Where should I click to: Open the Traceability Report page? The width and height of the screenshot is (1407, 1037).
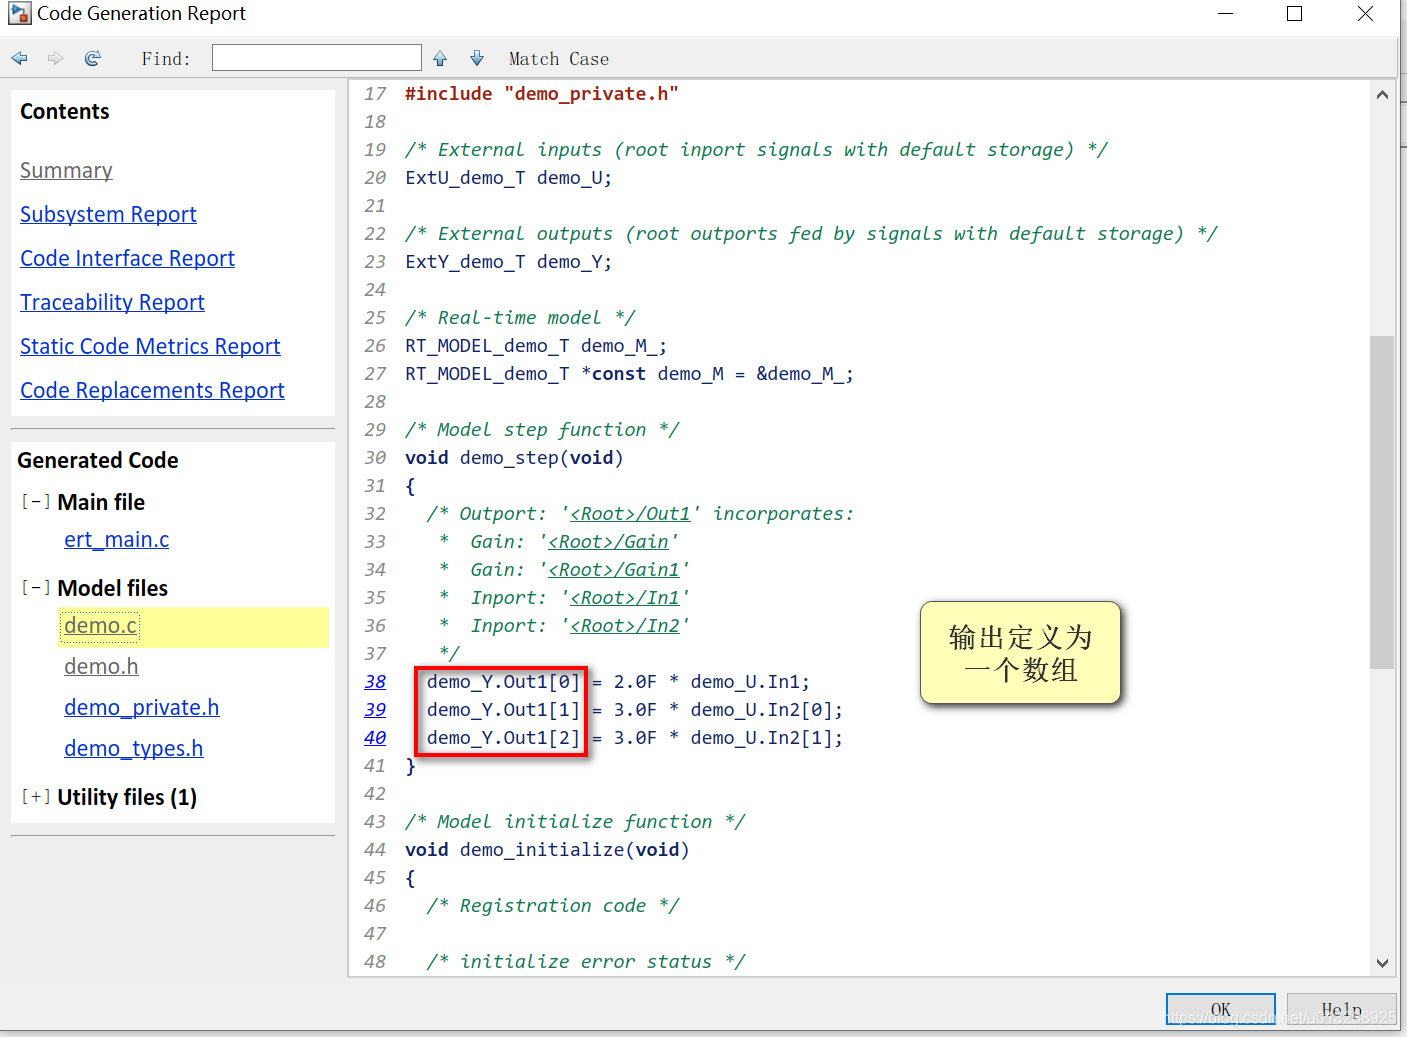pyautogui.click(x=112, y=303)
